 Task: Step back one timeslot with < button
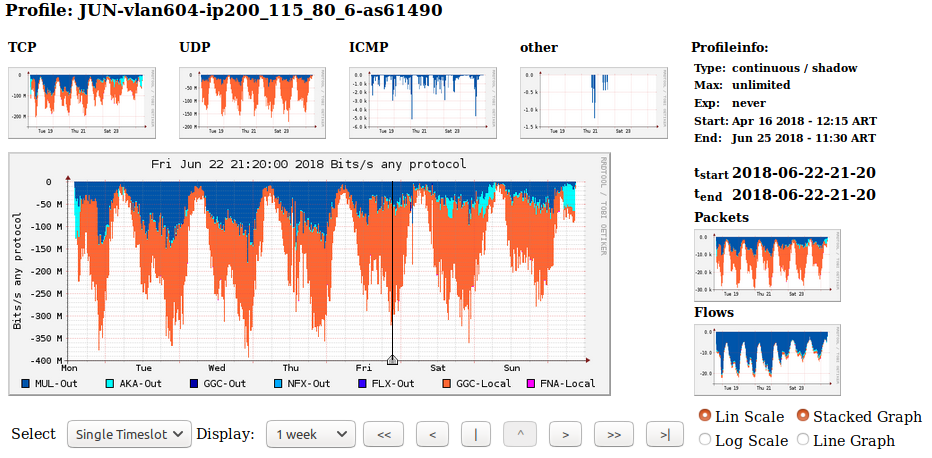click(x=431, y=434)
